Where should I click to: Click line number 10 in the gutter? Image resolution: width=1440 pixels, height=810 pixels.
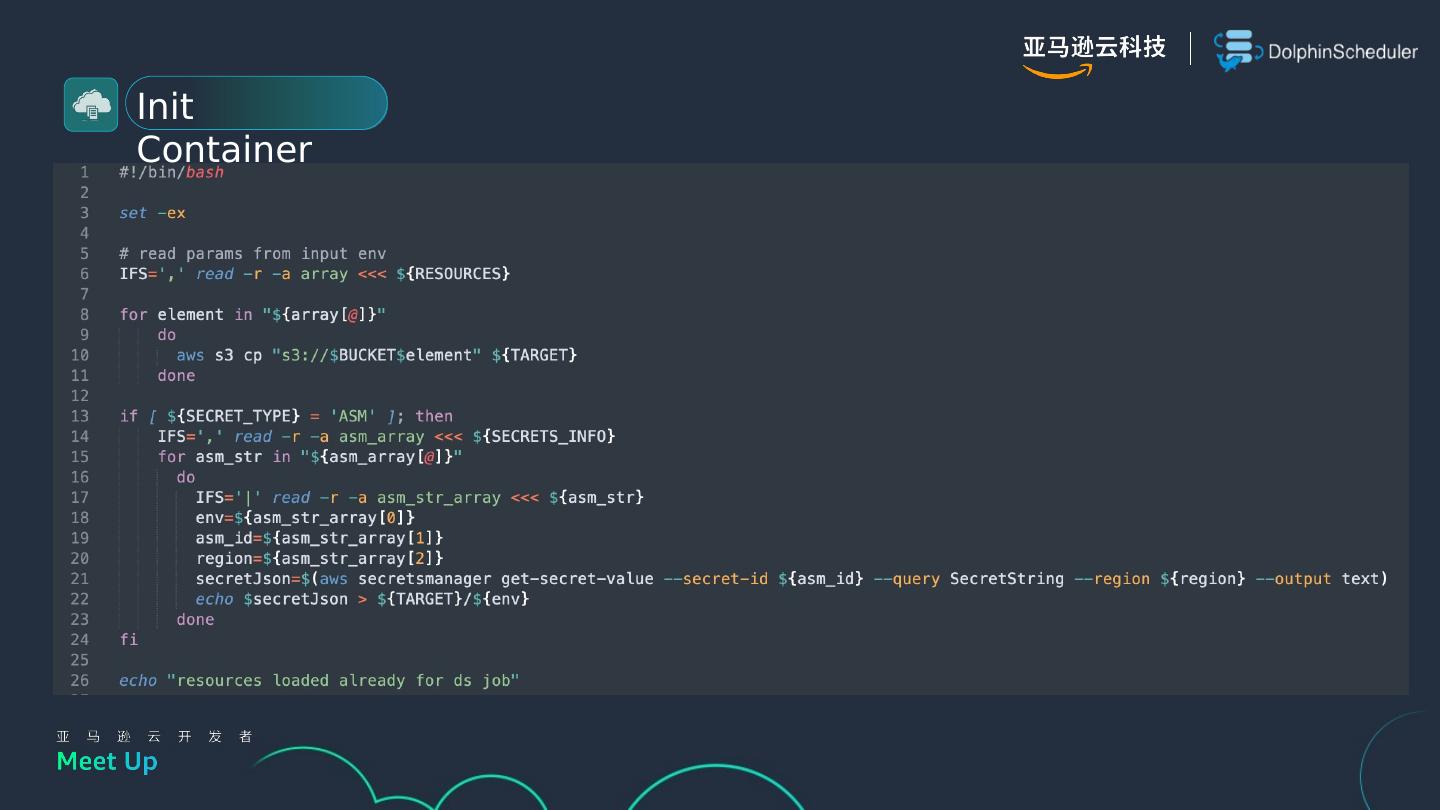tap(79, 355)
